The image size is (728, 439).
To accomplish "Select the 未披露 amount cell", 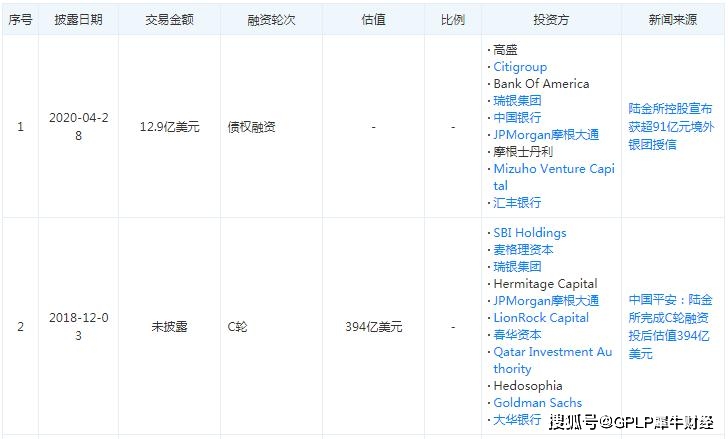I will 169,327.
